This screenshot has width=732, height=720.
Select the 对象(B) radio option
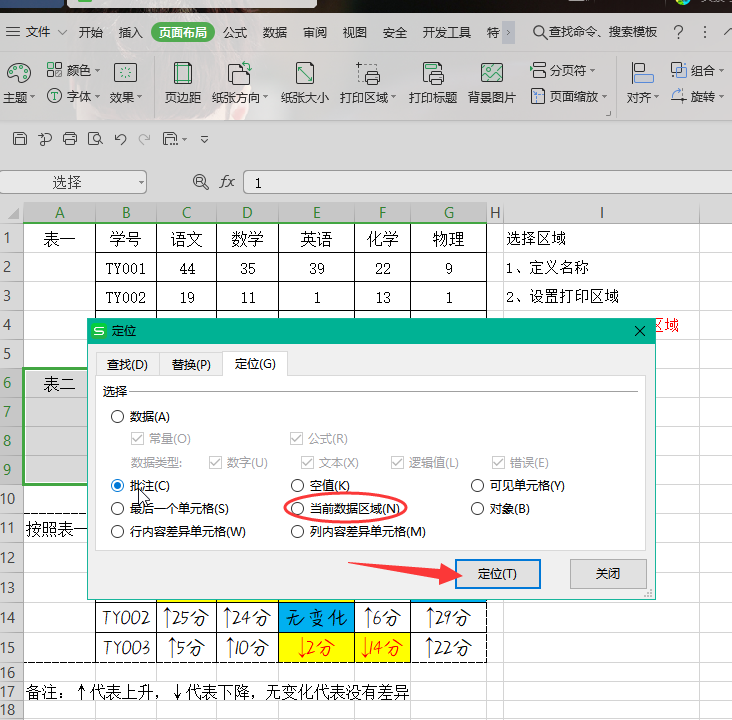click(x=477, y=508)
